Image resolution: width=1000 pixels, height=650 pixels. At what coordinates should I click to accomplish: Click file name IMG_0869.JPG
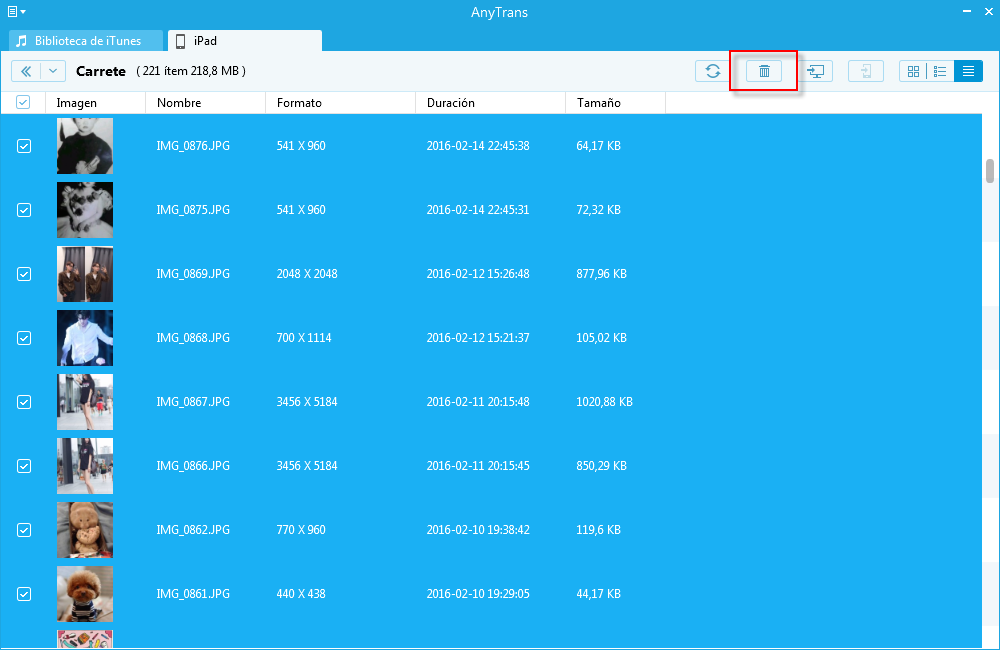click(x=193, y=274)
